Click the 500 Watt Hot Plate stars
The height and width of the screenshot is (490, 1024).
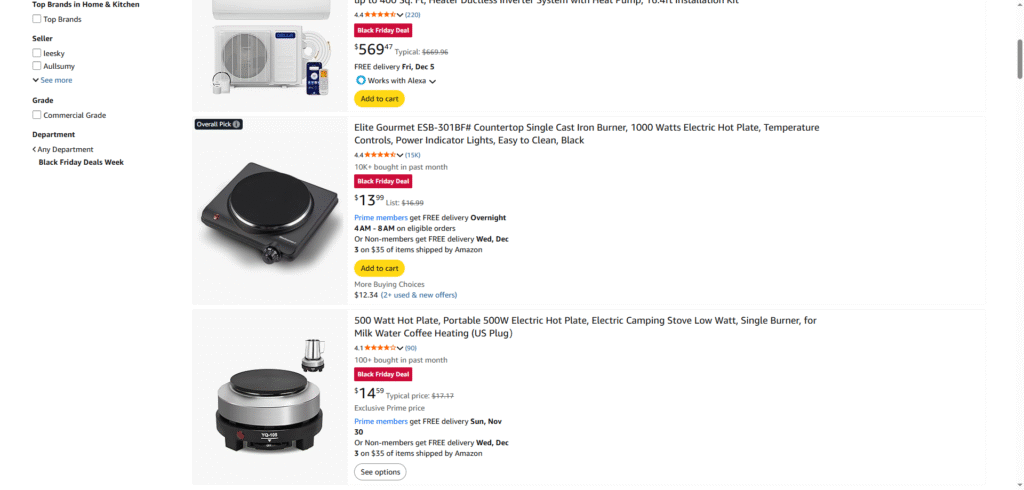coord(378,348)
